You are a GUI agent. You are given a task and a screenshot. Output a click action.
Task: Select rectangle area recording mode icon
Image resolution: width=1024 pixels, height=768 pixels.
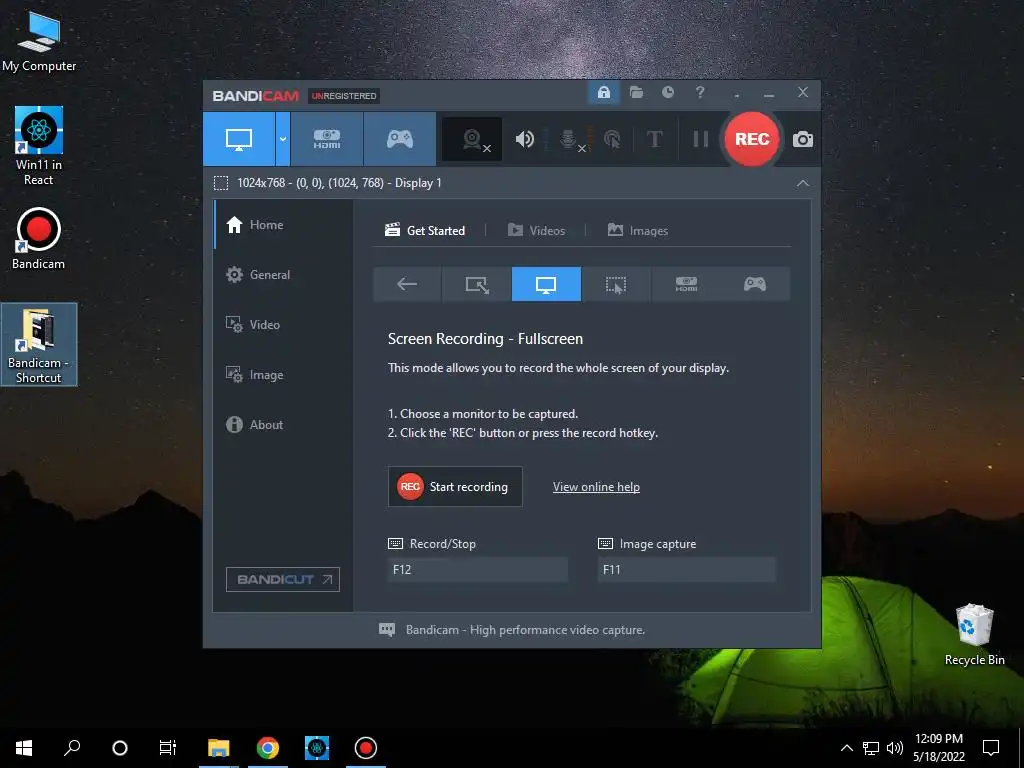[x=477, y=284]
